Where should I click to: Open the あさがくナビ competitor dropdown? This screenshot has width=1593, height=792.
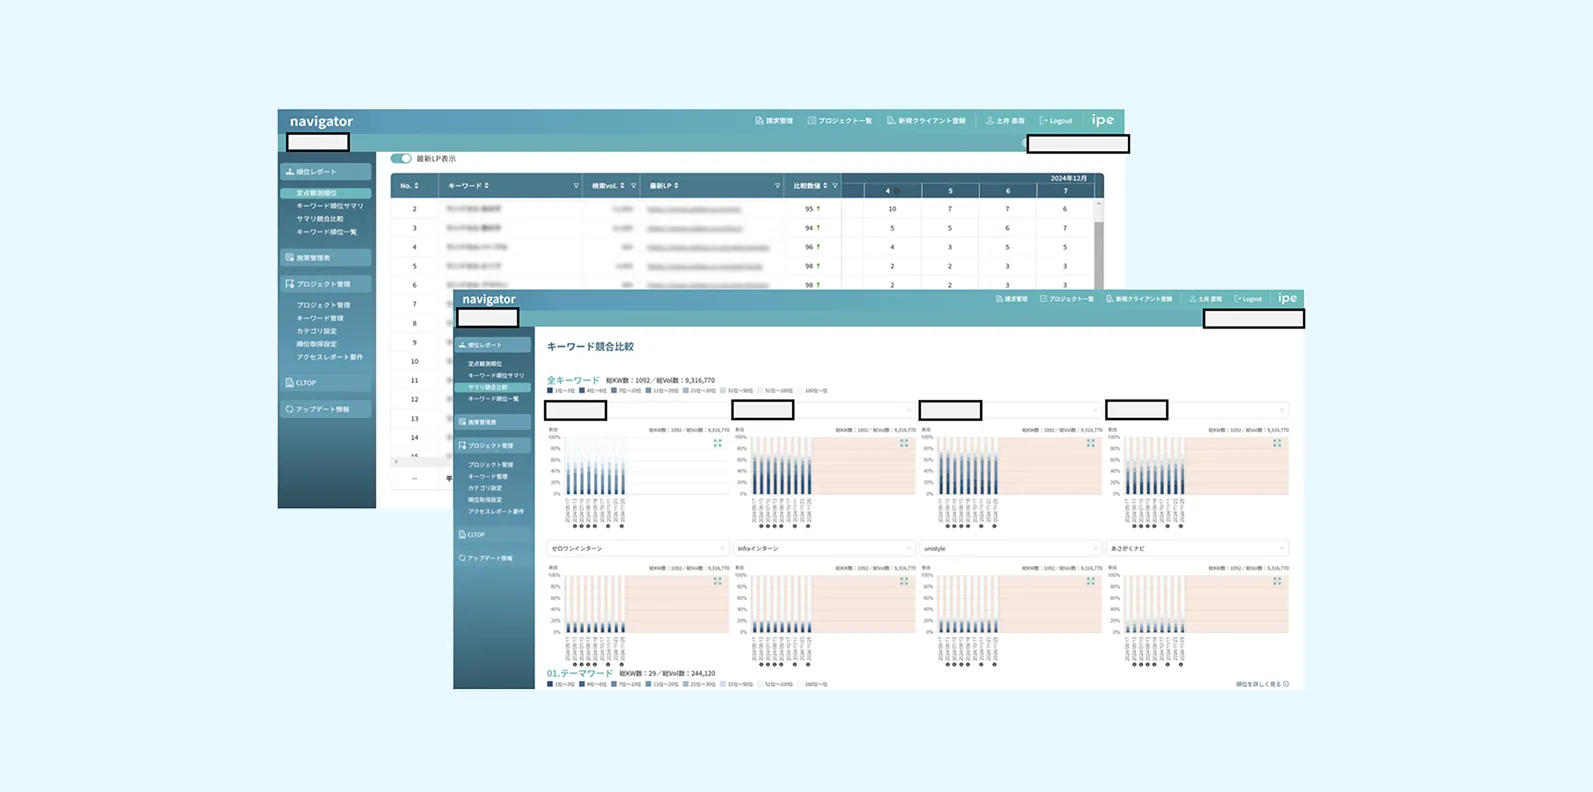[1196, 549]
